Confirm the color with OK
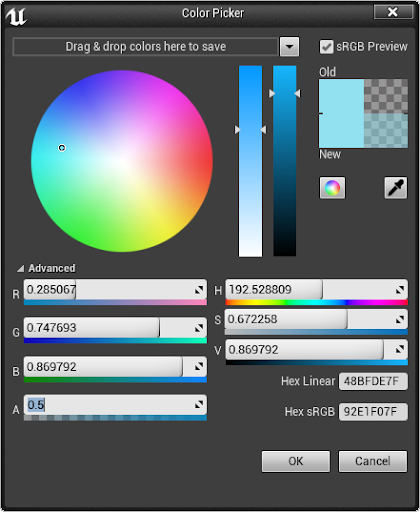The width and height of the screenshot is (420, 512). click(x=296, y=461)
